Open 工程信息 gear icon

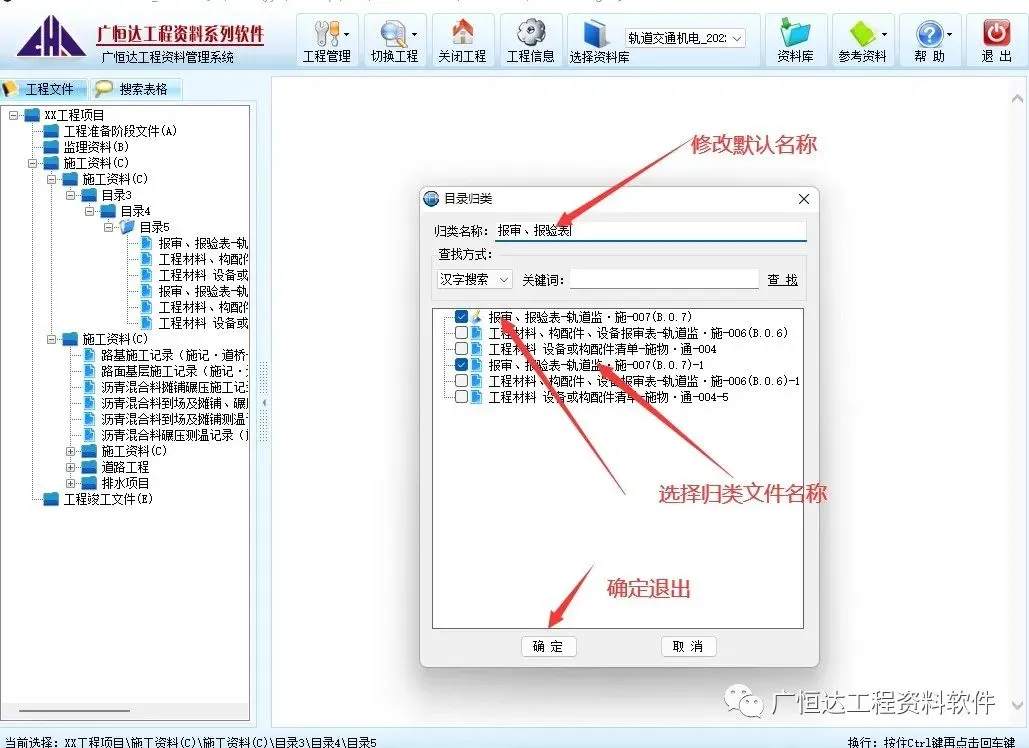(x=530, y=32)
